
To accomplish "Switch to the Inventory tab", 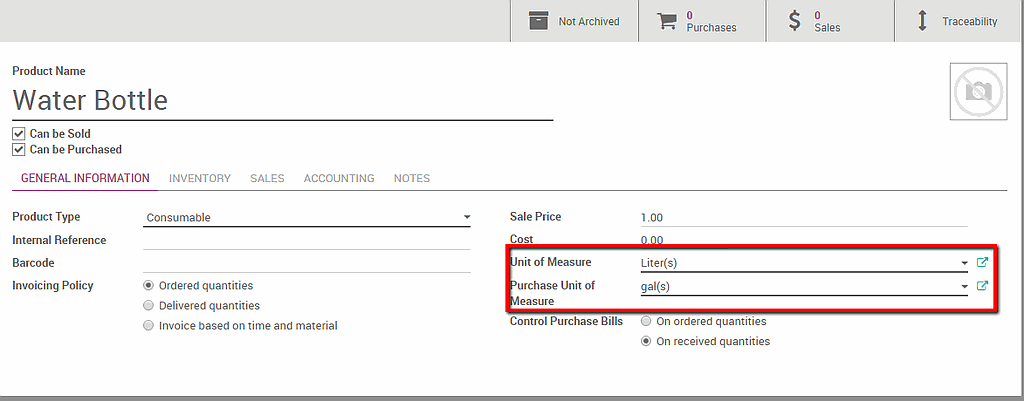I will click(x=199, y=178).
